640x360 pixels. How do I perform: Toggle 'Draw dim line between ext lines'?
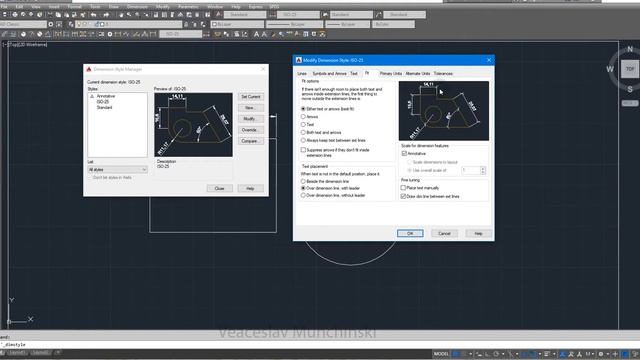[403, 196]
